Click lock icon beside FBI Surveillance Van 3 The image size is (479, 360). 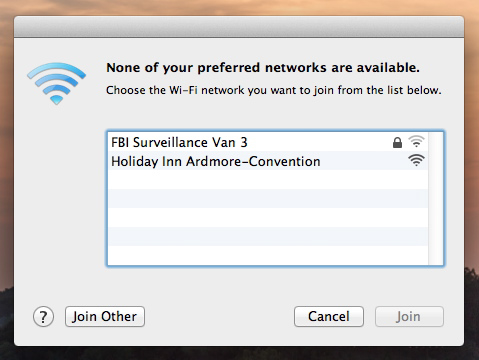click(397, 143)
